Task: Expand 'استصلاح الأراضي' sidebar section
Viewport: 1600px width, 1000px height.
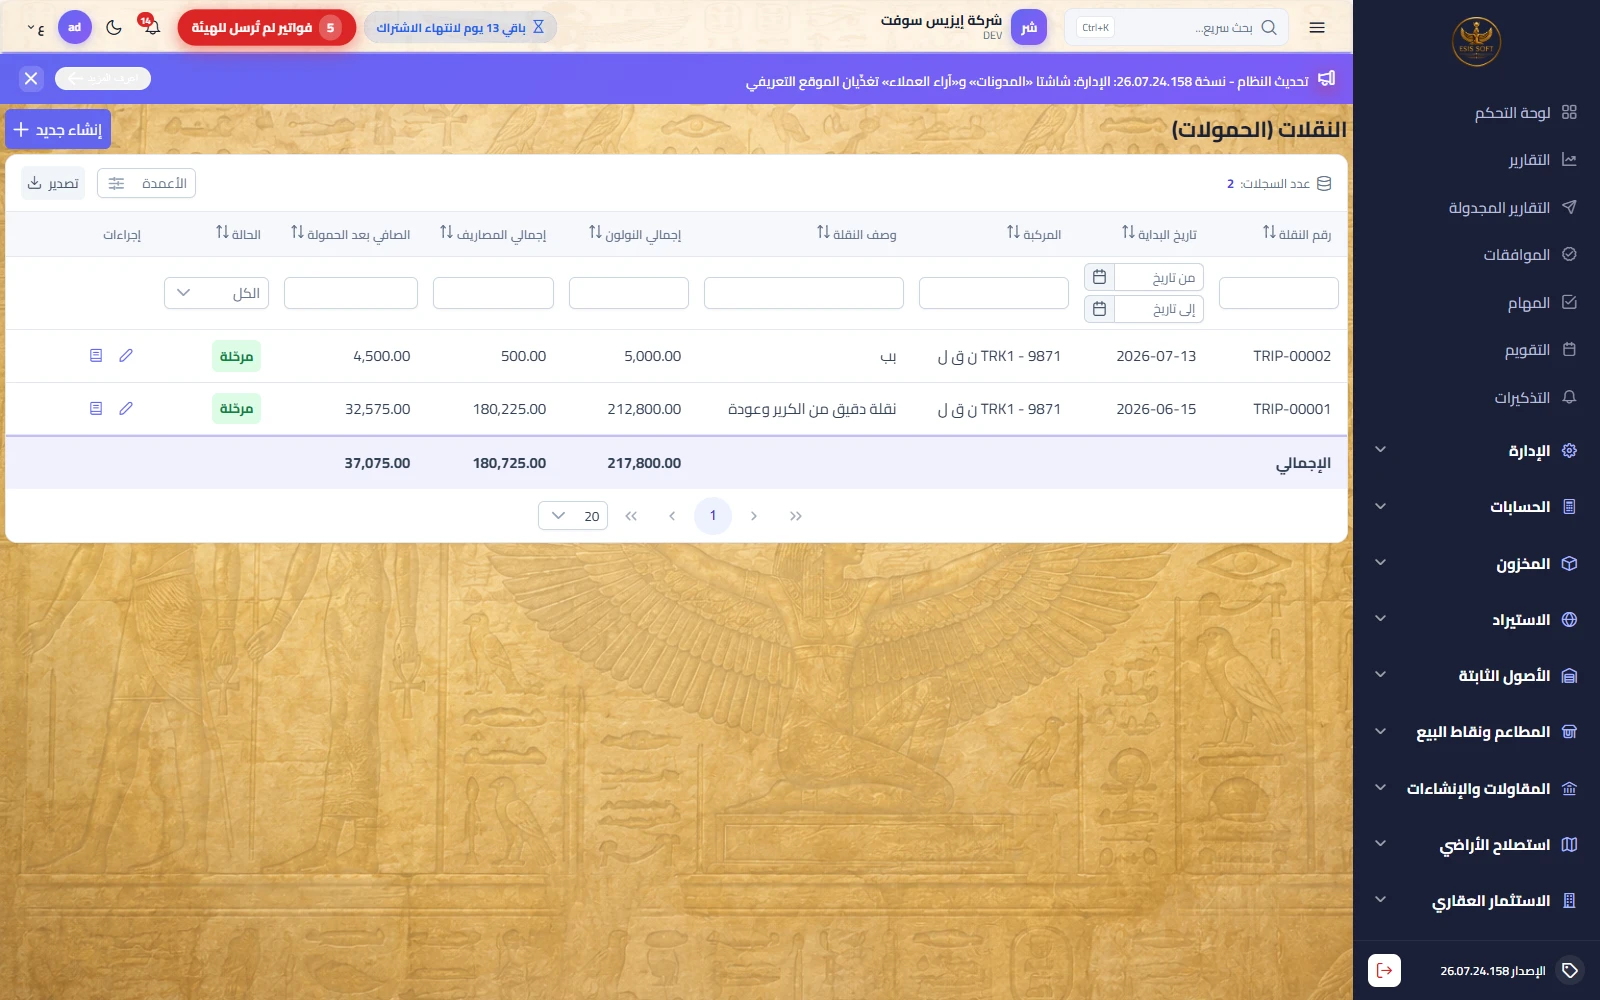Action: point(1476,845)
